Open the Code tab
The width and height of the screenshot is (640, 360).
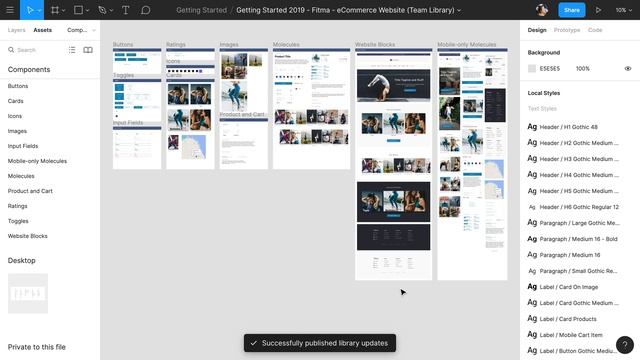click(595, 30)
